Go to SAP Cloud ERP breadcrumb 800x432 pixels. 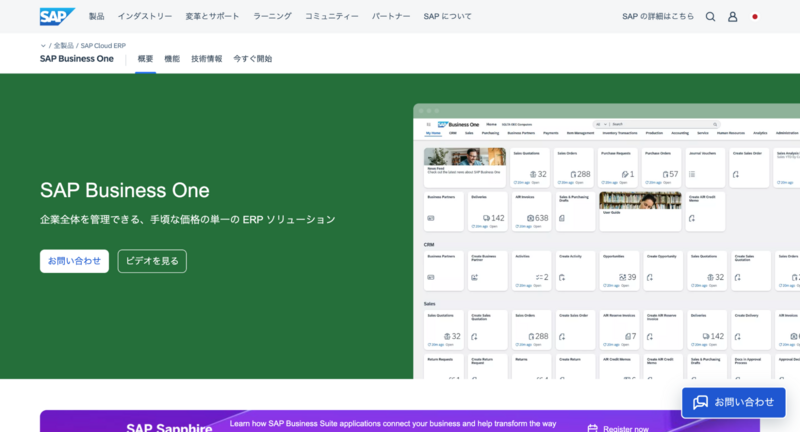103,46
